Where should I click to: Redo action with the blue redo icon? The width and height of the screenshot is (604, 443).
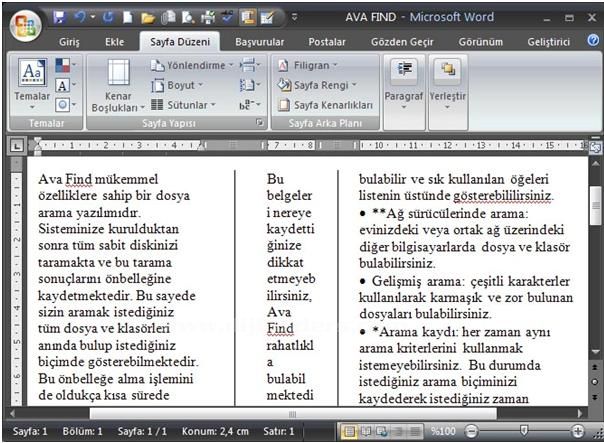[x=108, y=17]
